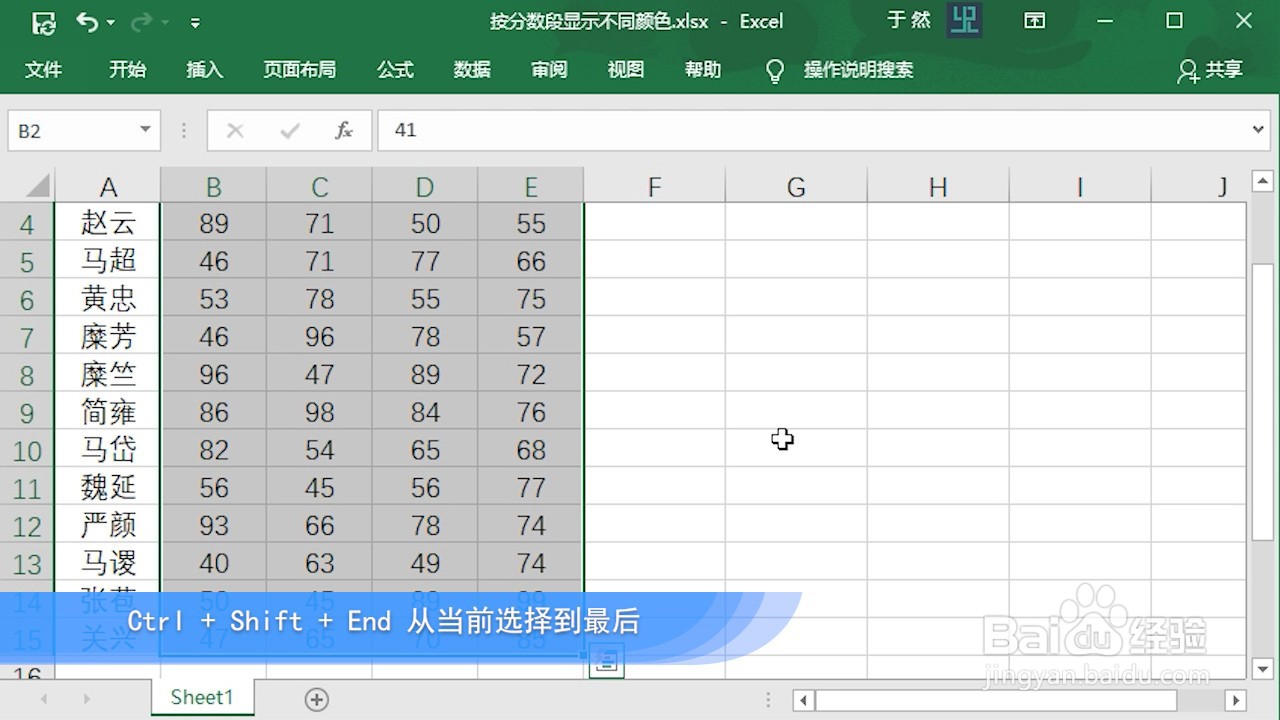Screen dimensions: 1280x720
Task: Switch to the 数据 ribbon tab
Action: [x=471, y=70]
